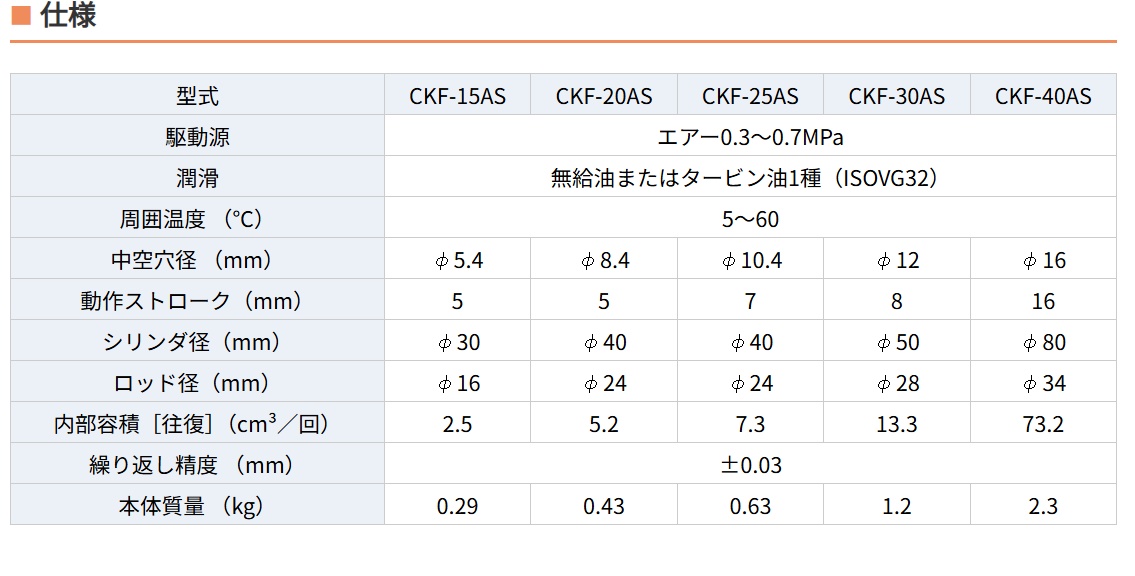Click the 73.2 internal volume value

(x=1043, y=424)
